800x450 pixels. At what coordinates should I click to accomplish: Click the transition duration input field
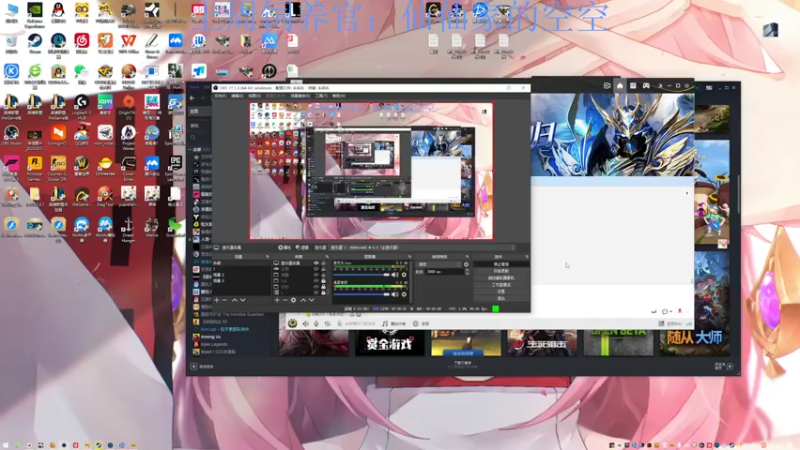coord(444,272)
